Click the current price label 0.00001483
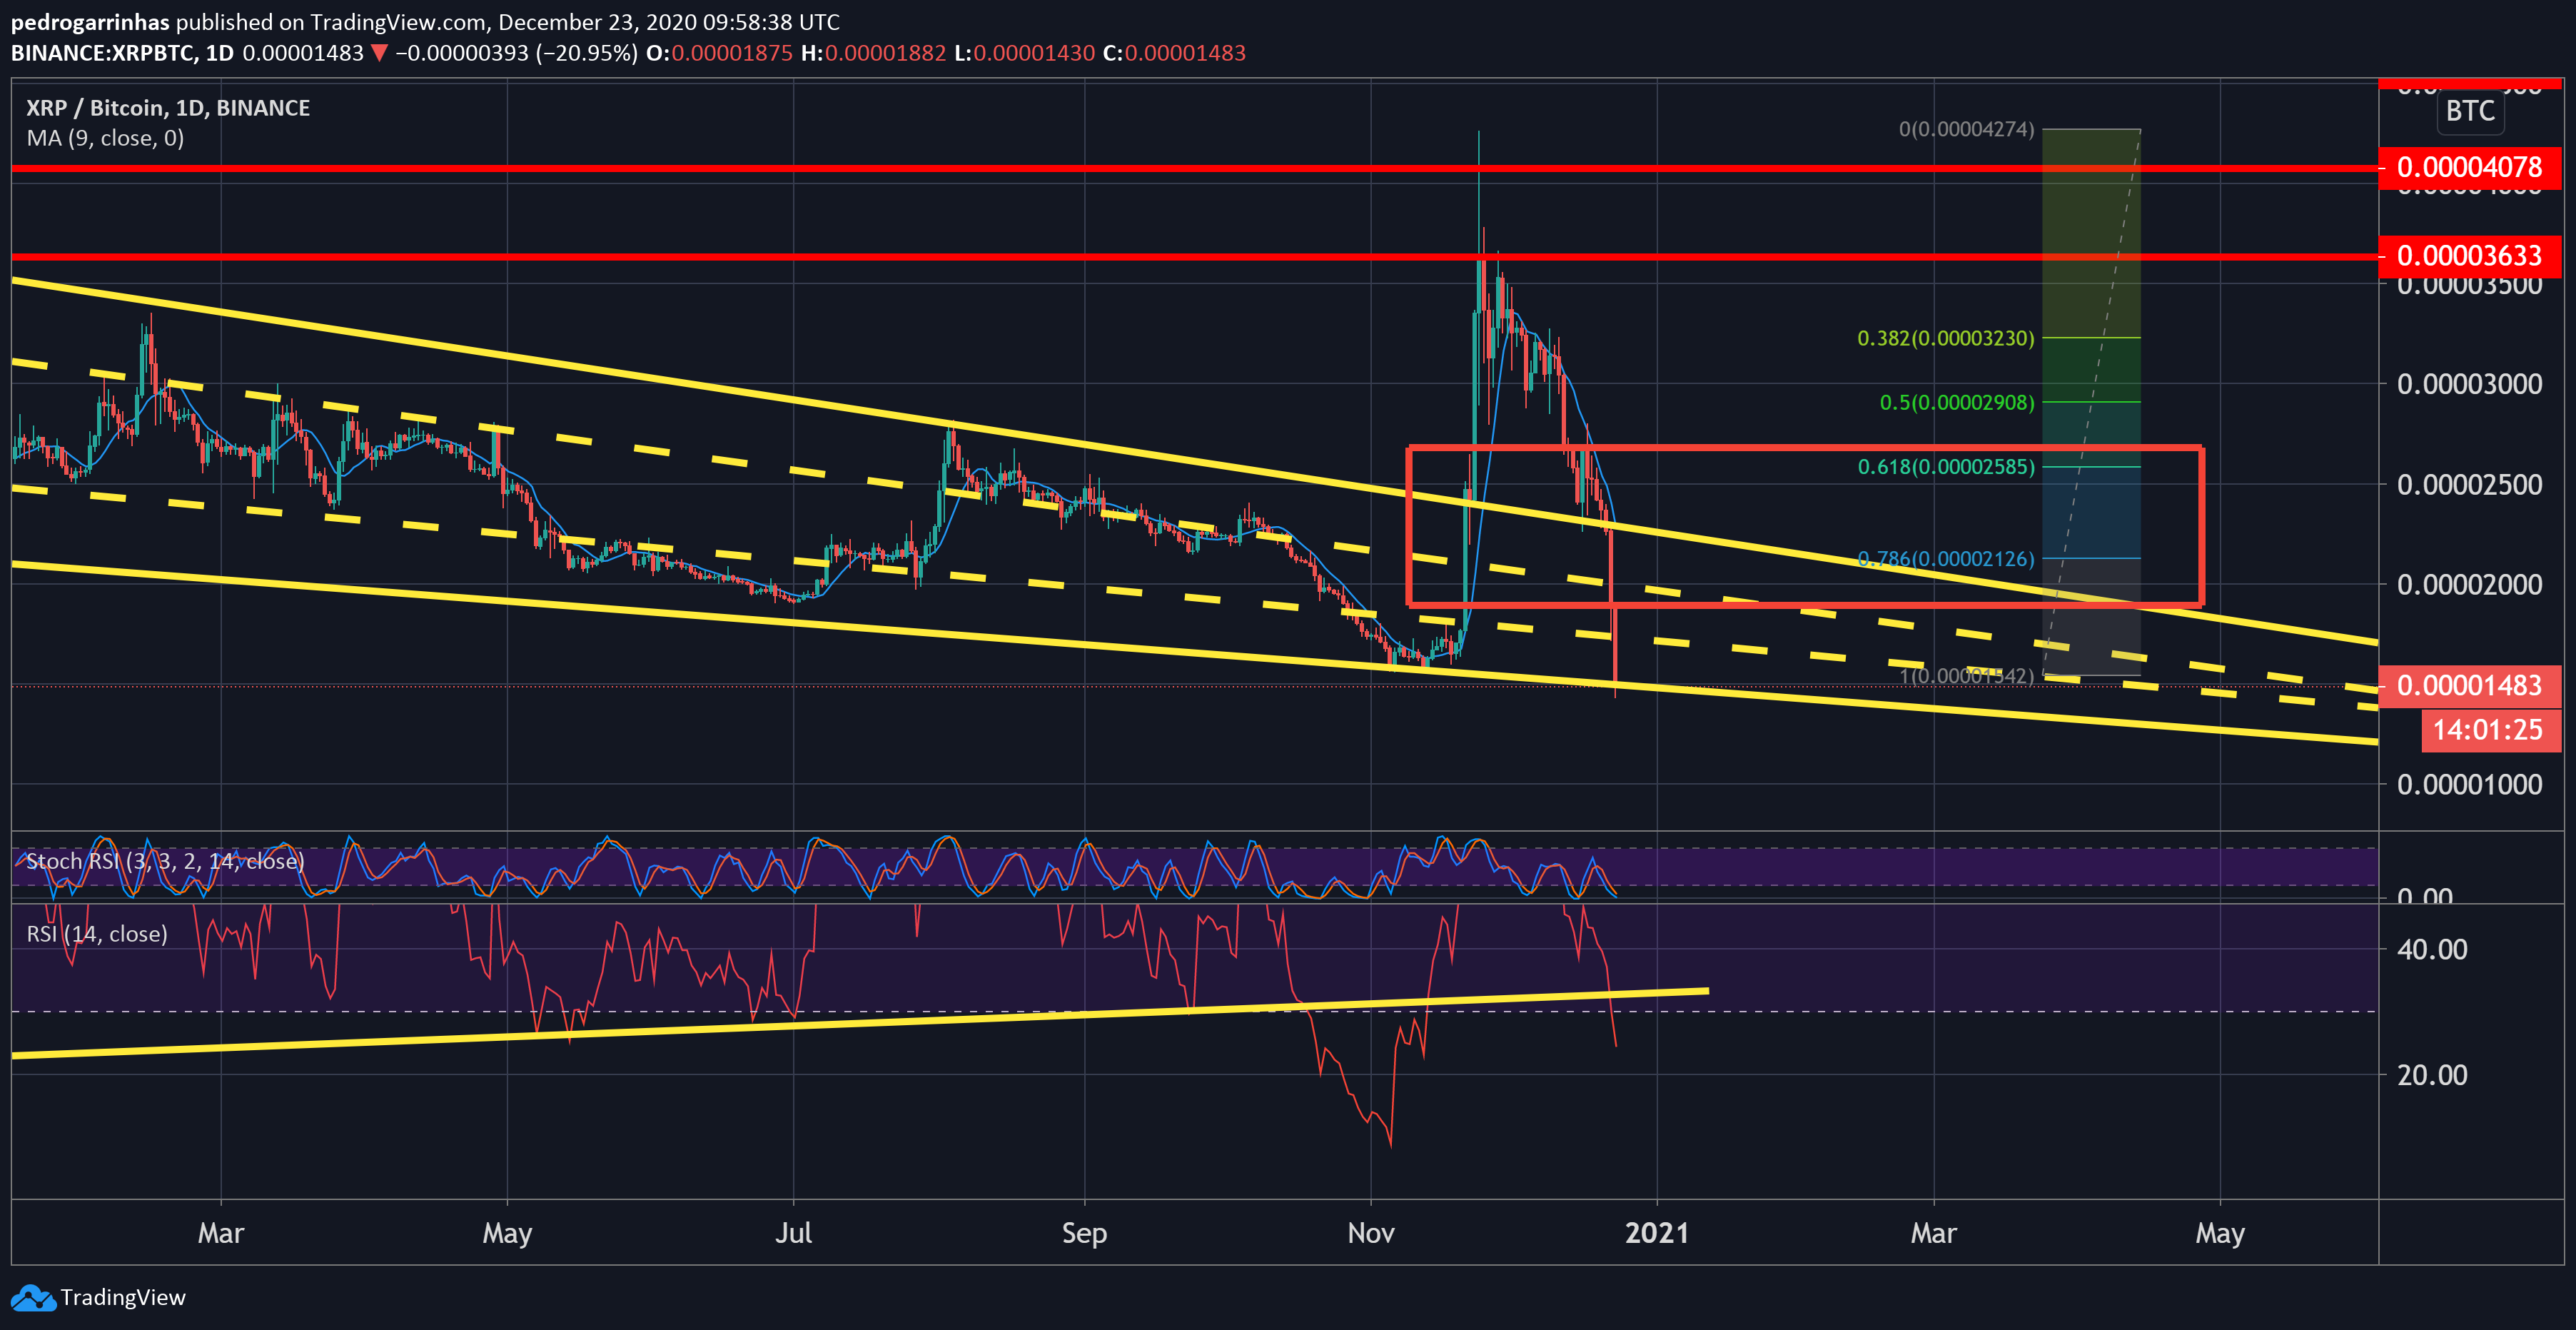Image resolution: width=2576 pixels, height=1330 pixels. tap(2469, 686)
